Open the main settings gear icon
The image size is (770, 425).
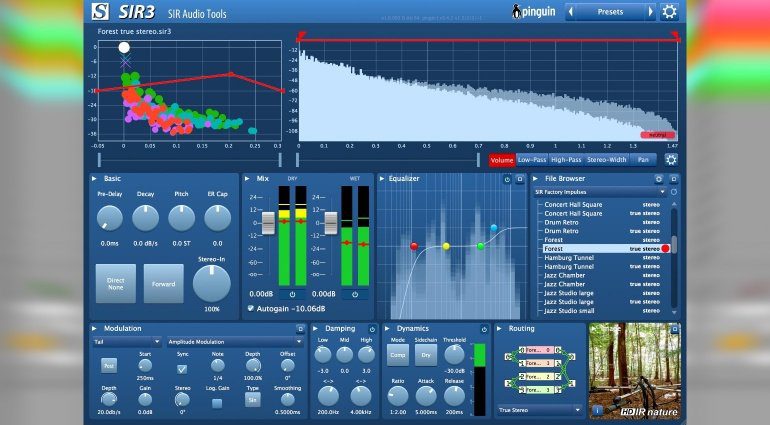click(x=669, y=12)
